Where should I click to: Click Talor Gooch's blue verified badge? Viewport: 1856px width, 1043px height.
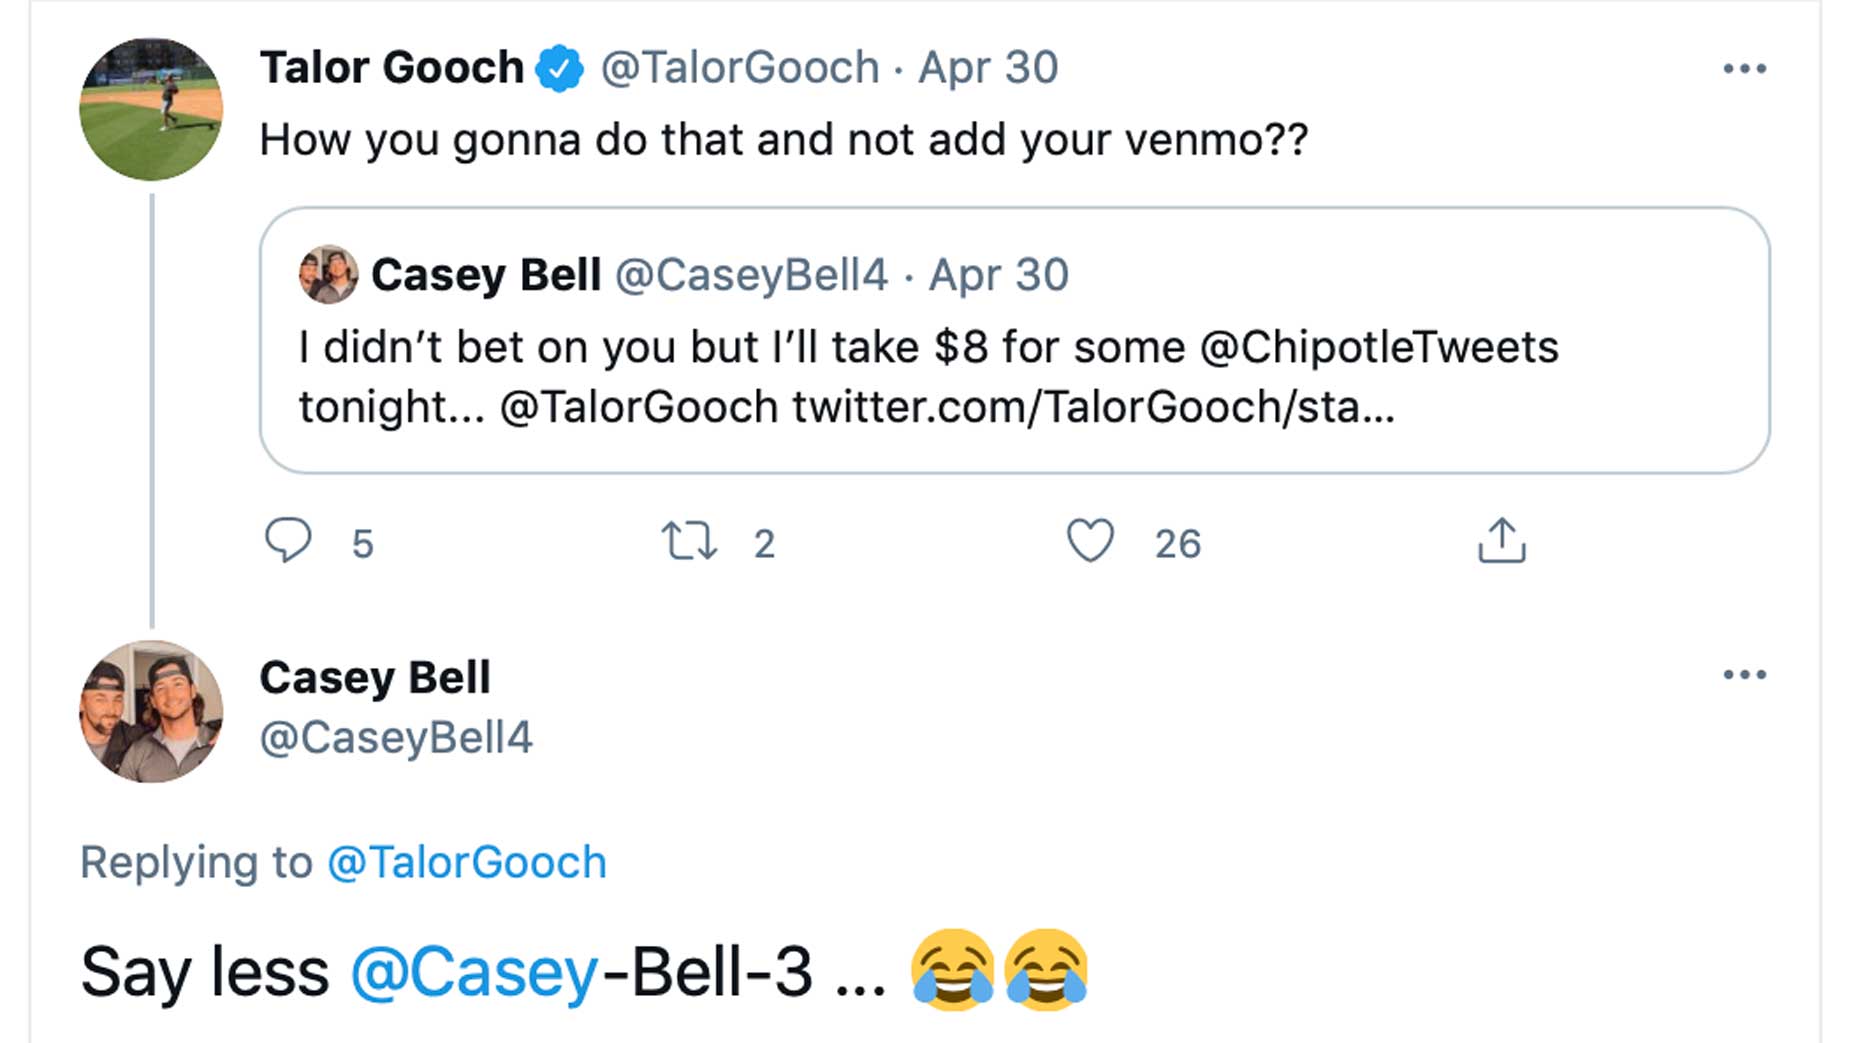[560, 68]
